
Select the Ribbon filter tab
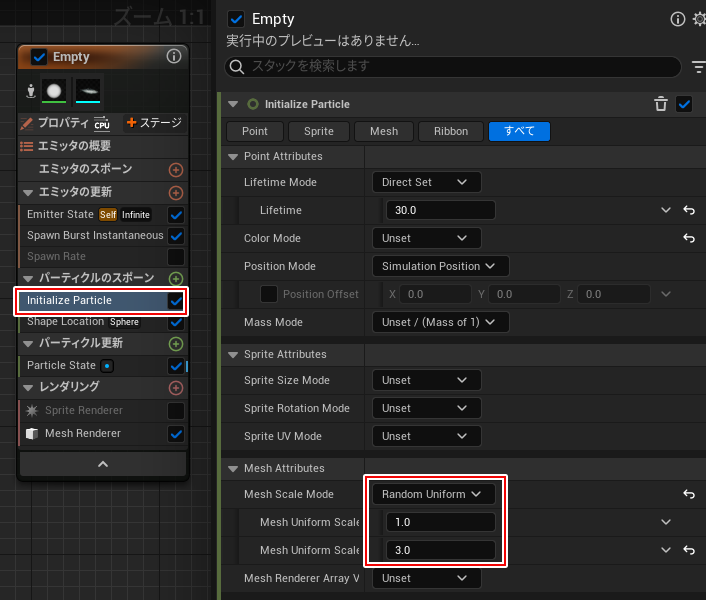pyautogui.click(x=450, y=131)
